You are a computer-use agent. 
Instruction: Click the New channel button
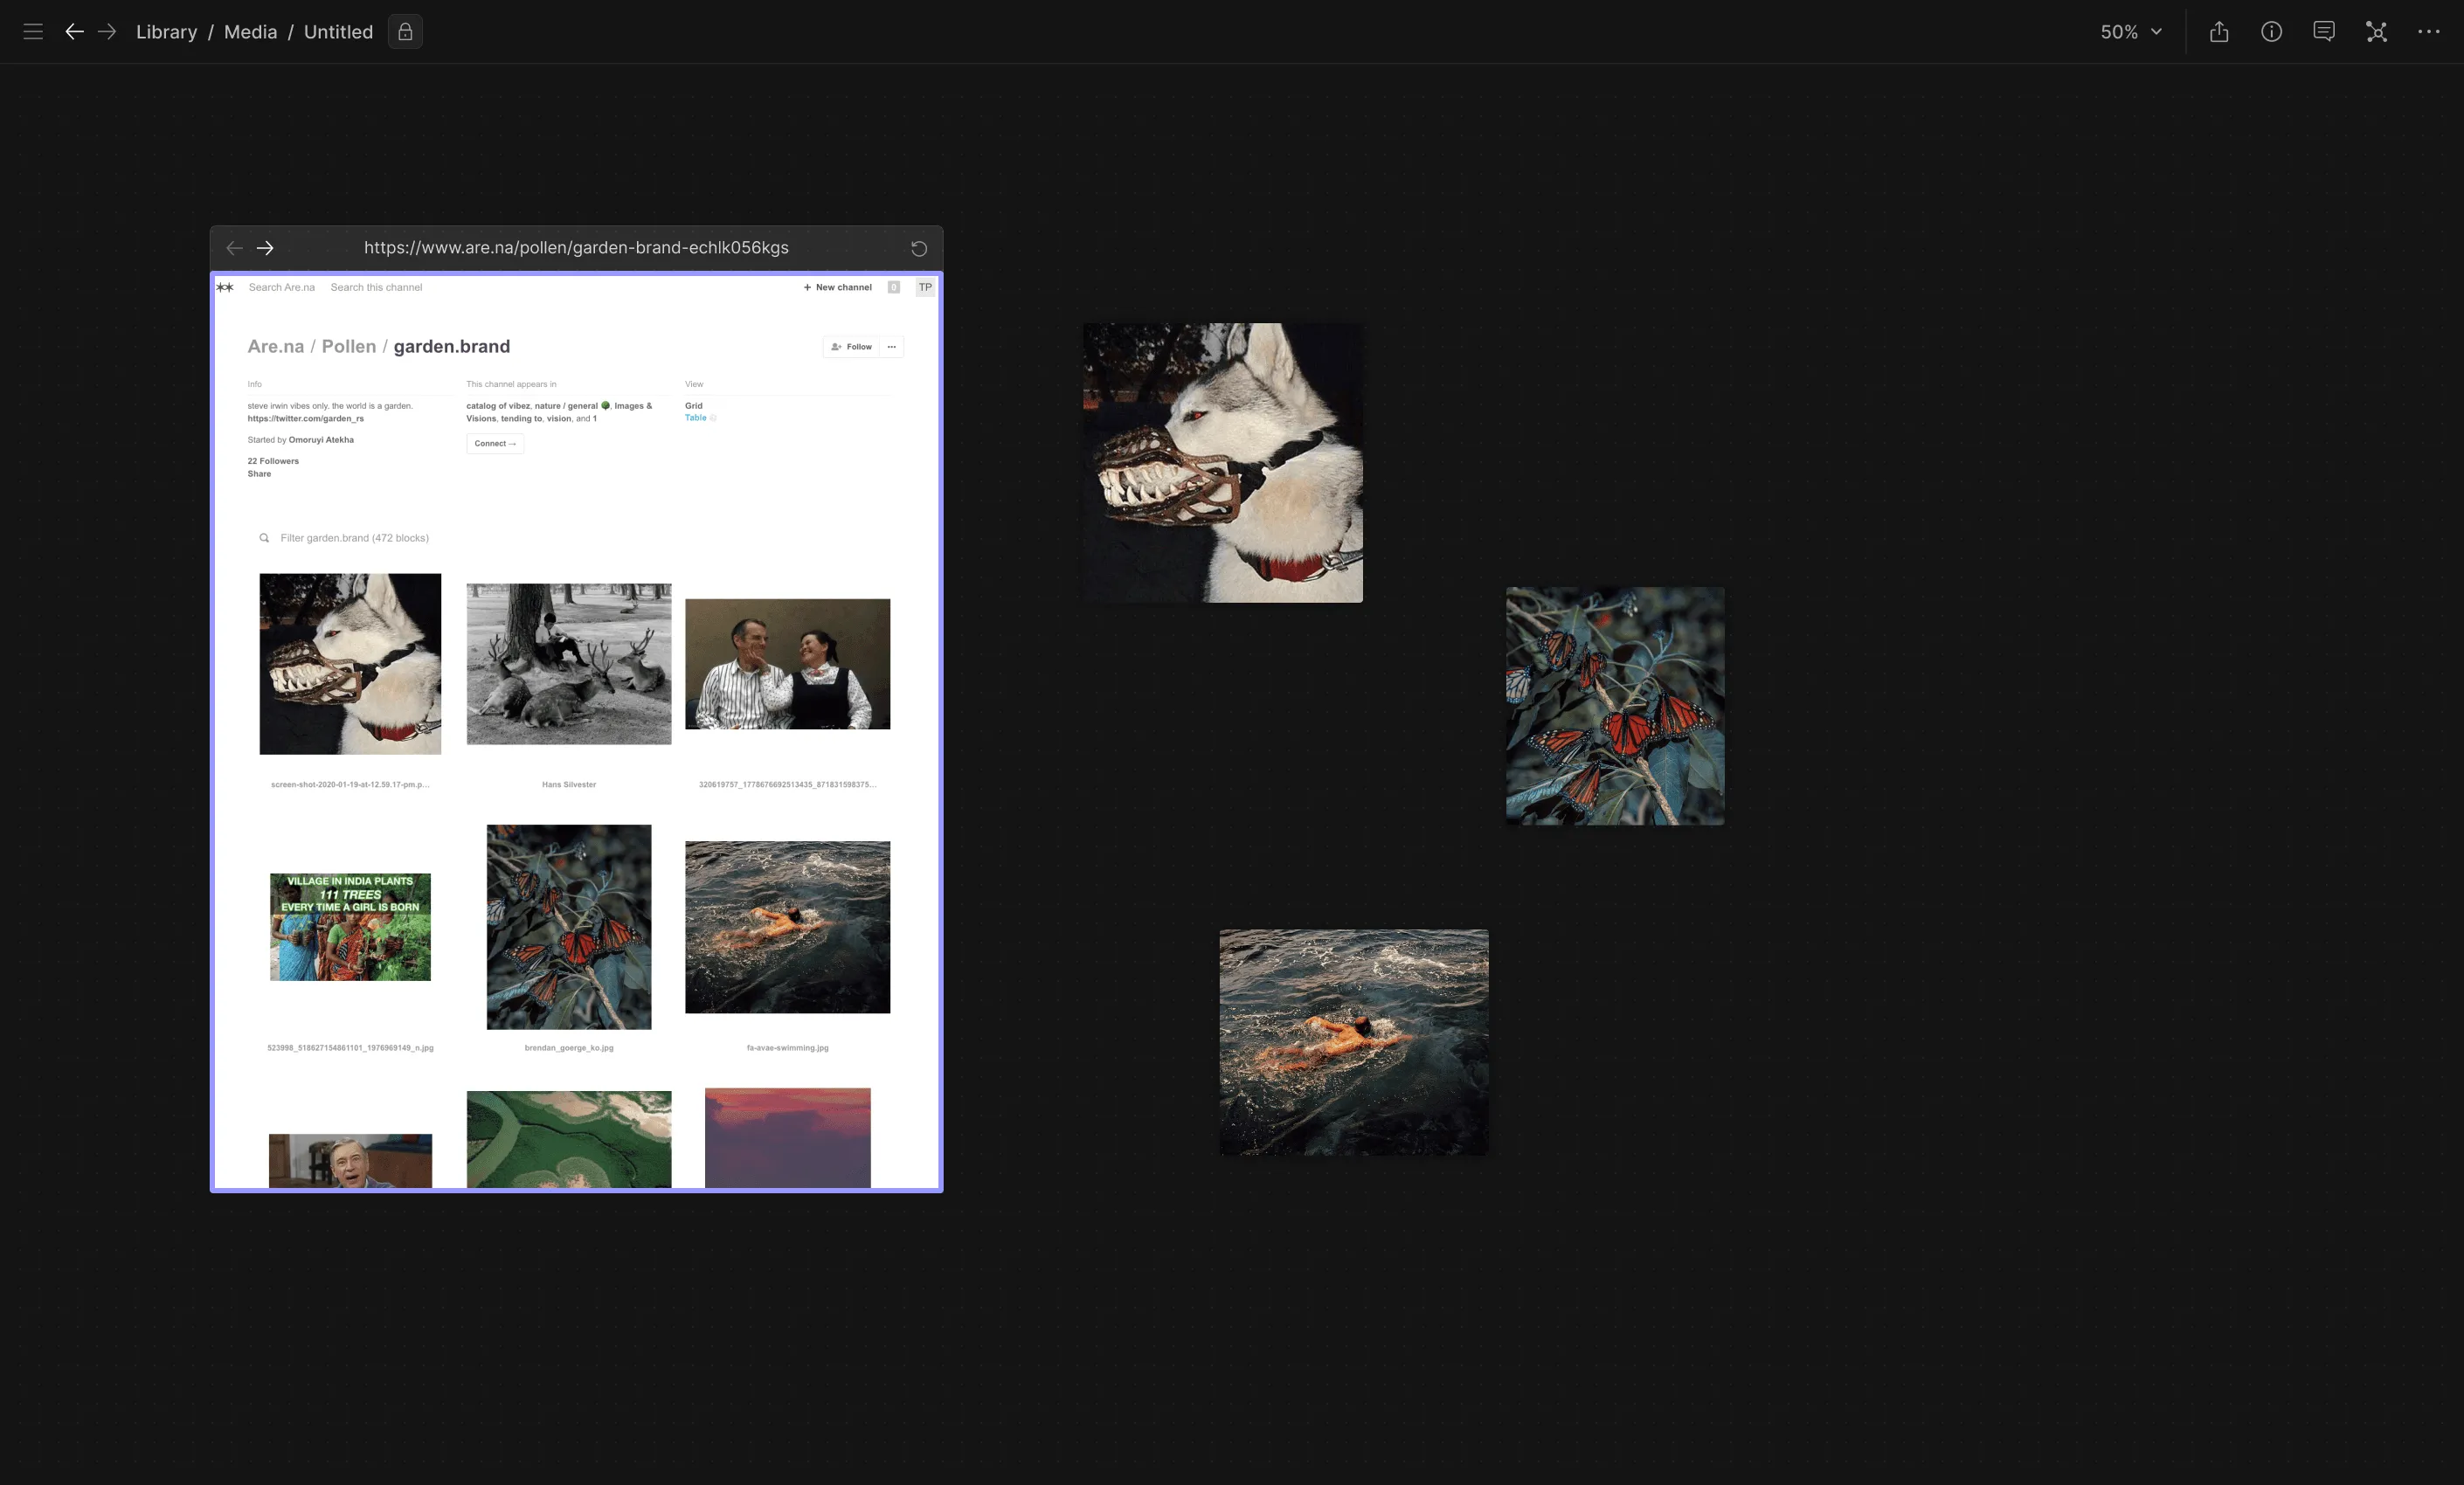pyautogui.click(x=838, y=287)
